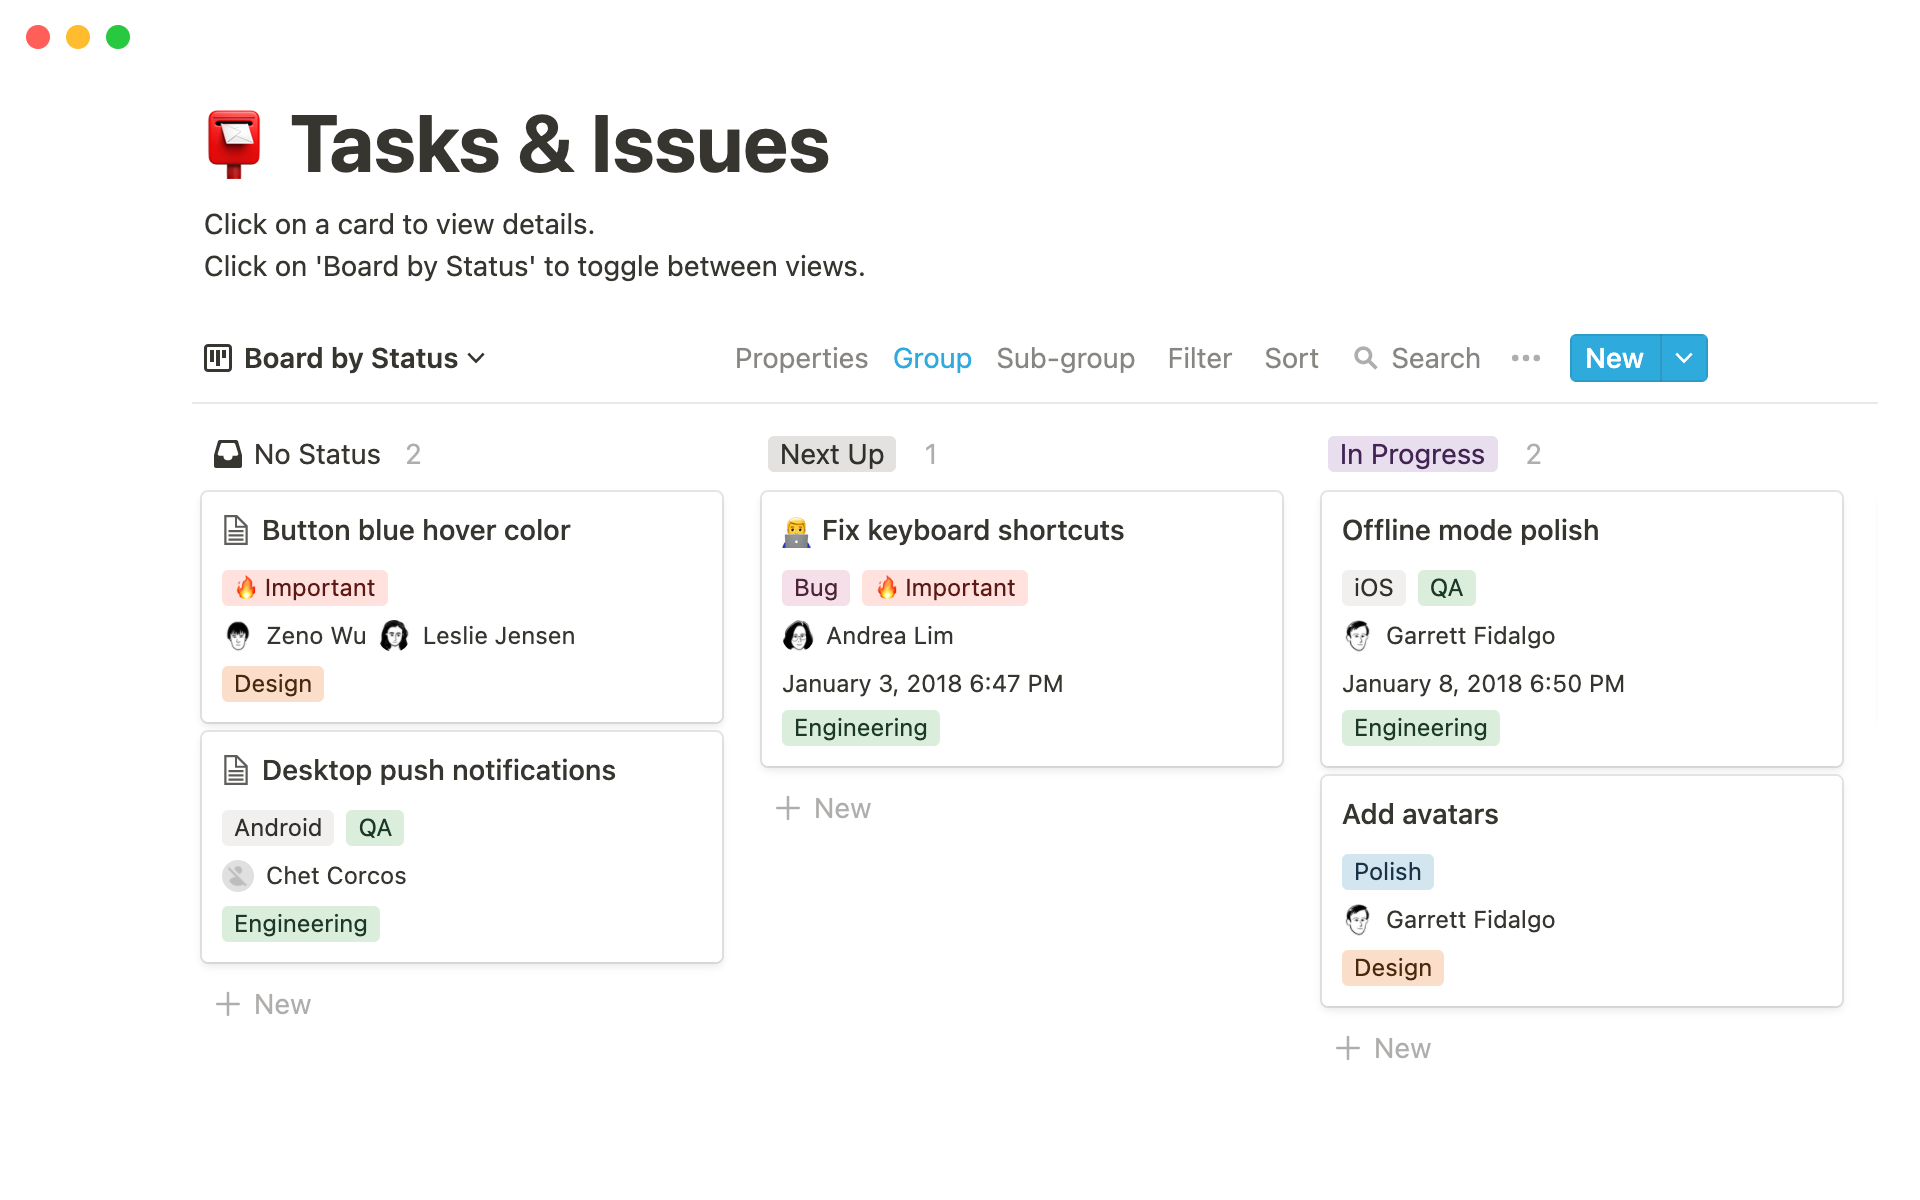Click the New button to create task
This screenshot has height=1200, width=1920.
click(1613, 358)
